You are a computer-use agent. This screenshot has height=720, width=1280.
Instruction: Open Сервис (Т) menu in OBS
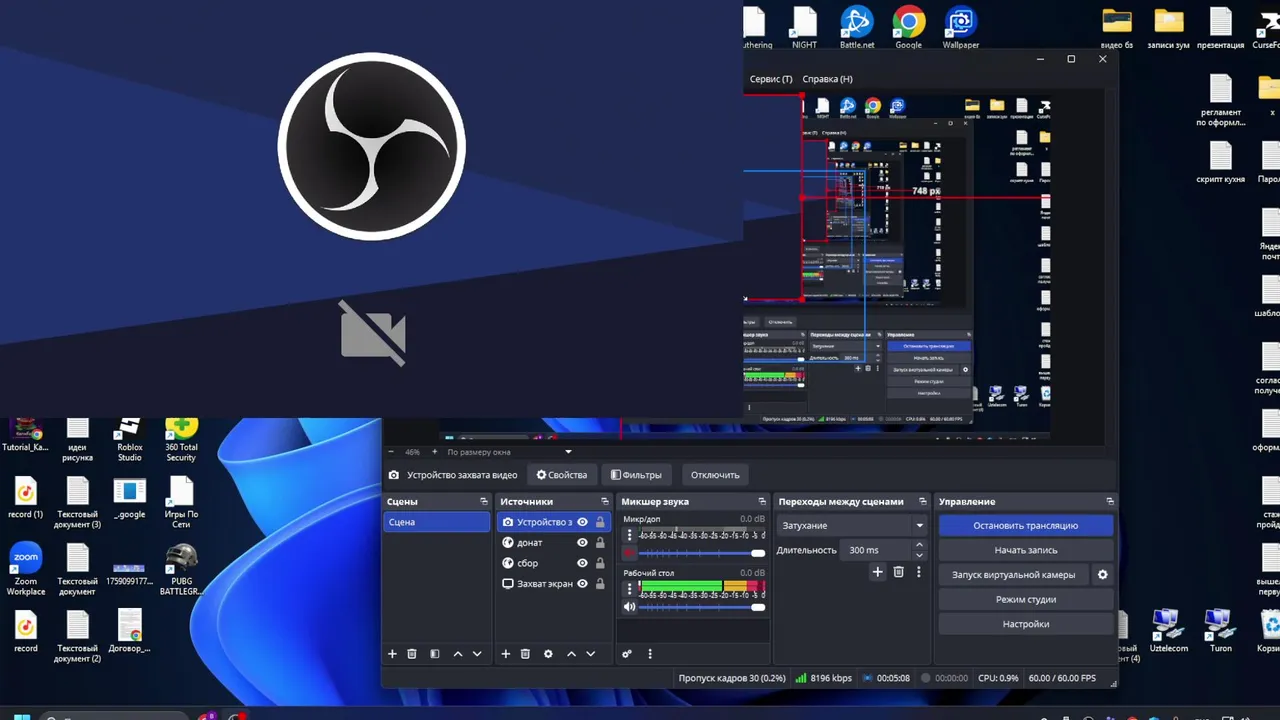pos(771,79)
